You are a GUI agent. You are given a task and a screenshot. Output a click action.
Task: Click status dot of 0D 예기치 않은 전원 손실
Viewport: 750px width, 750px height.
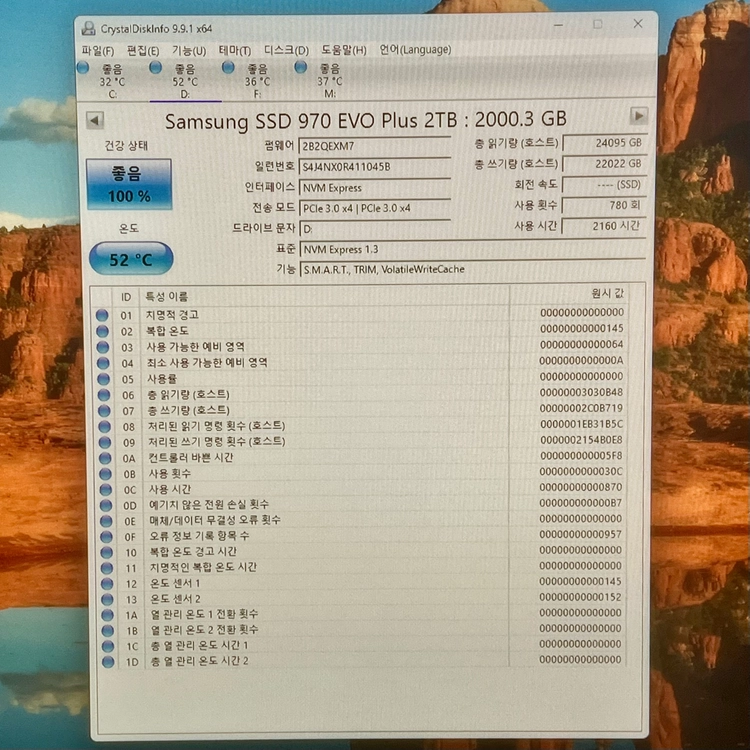106,505
